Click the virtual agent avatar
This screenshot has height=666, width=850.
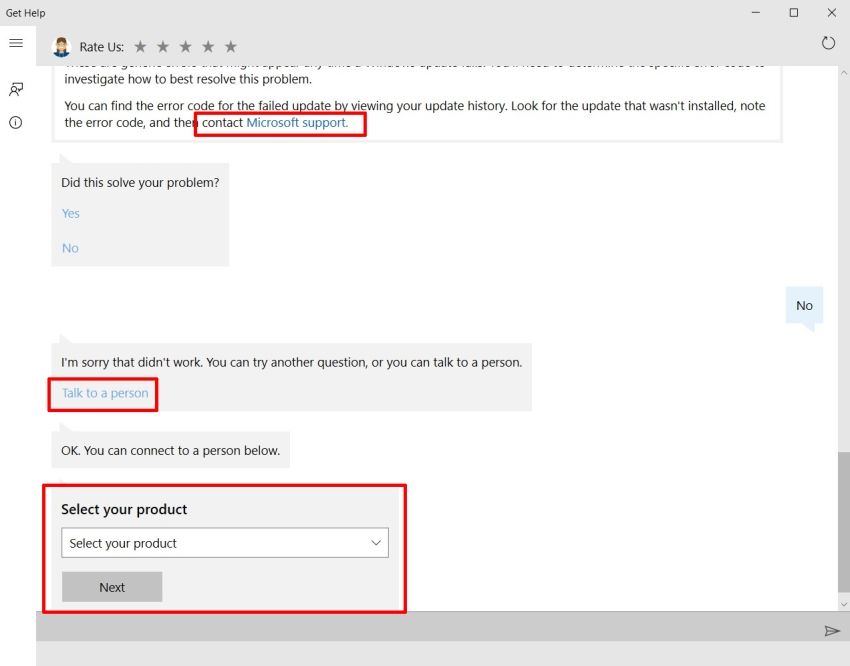click(59, 45)
